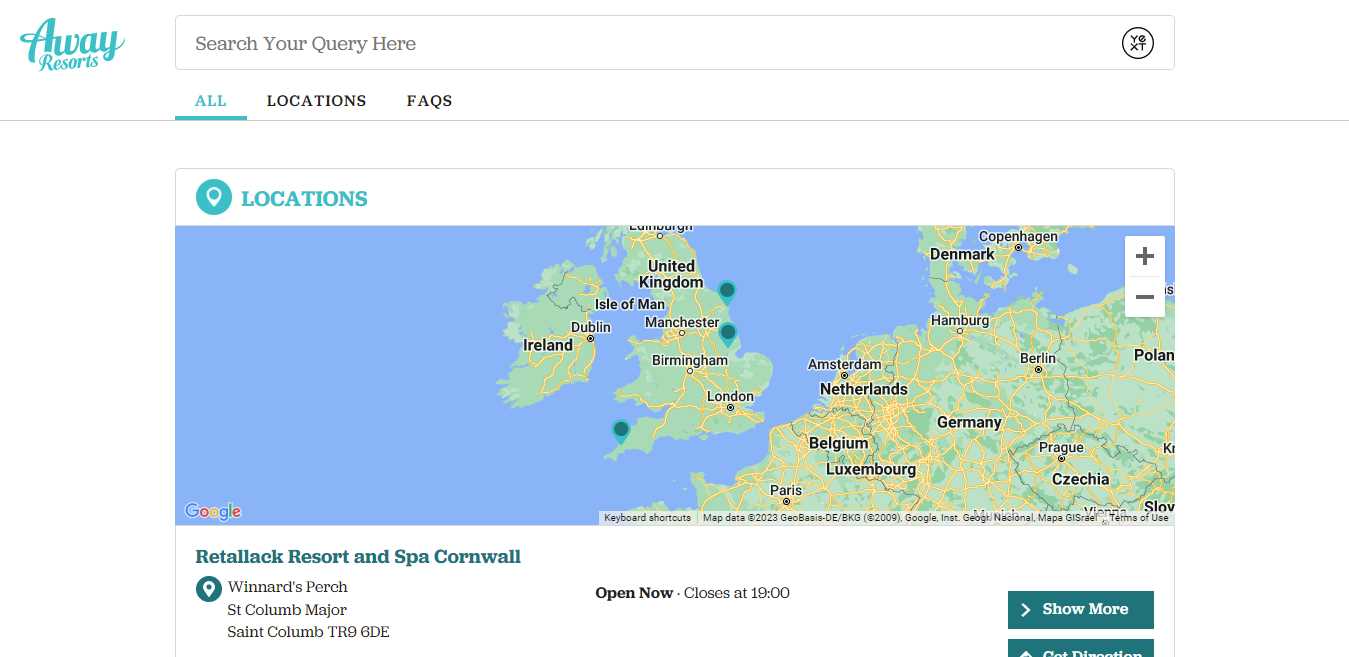Click the address pin icon beside Winnard's Perch

(x=208, y=589)
